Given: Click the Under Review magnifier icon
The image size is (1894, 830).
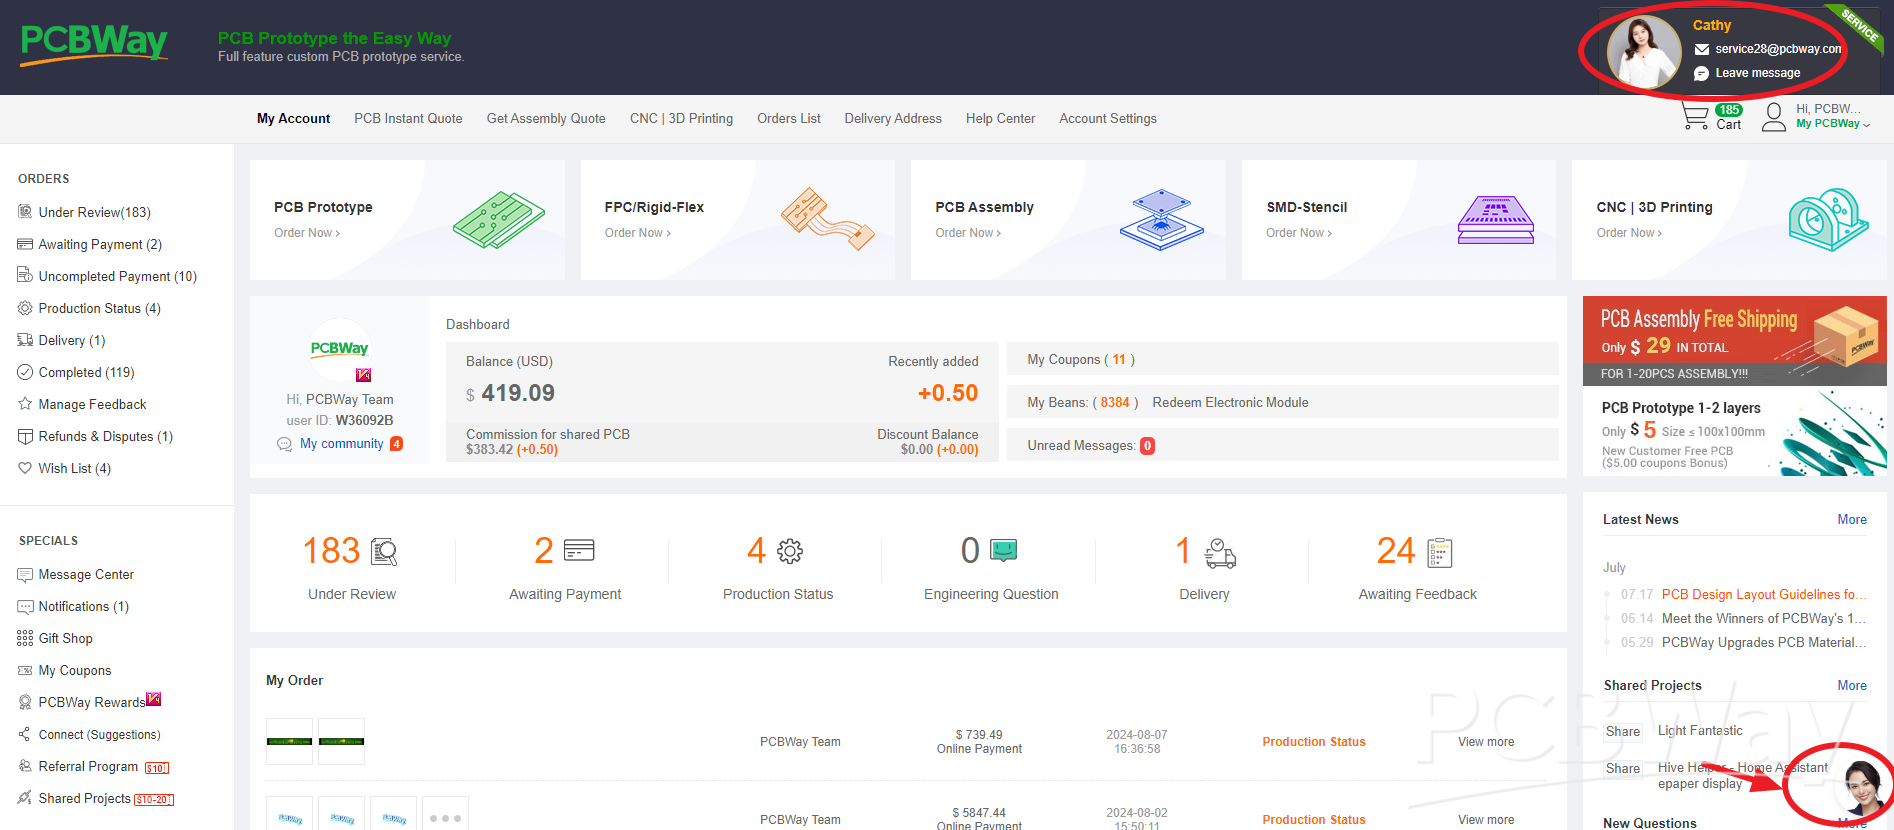Looking at the screenshot, I should [384, 551].
